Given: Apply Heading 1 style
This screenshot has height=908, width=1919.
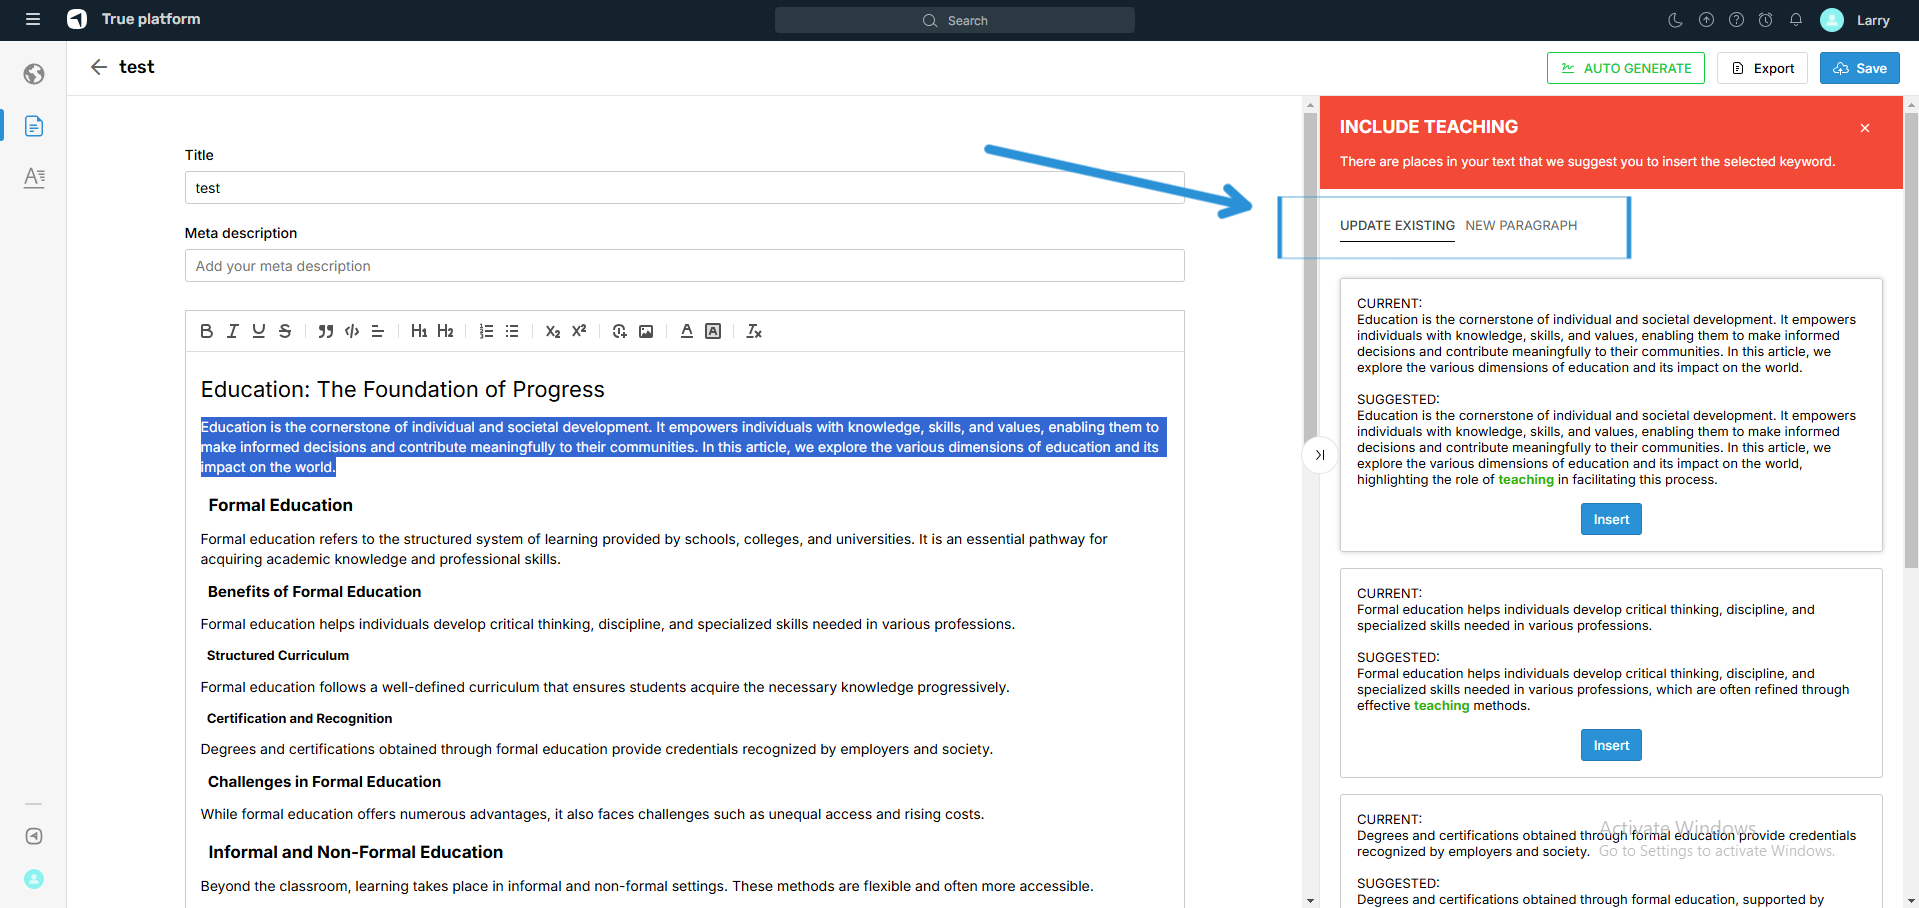Looking at the screenshot, I should click(419, 331).
